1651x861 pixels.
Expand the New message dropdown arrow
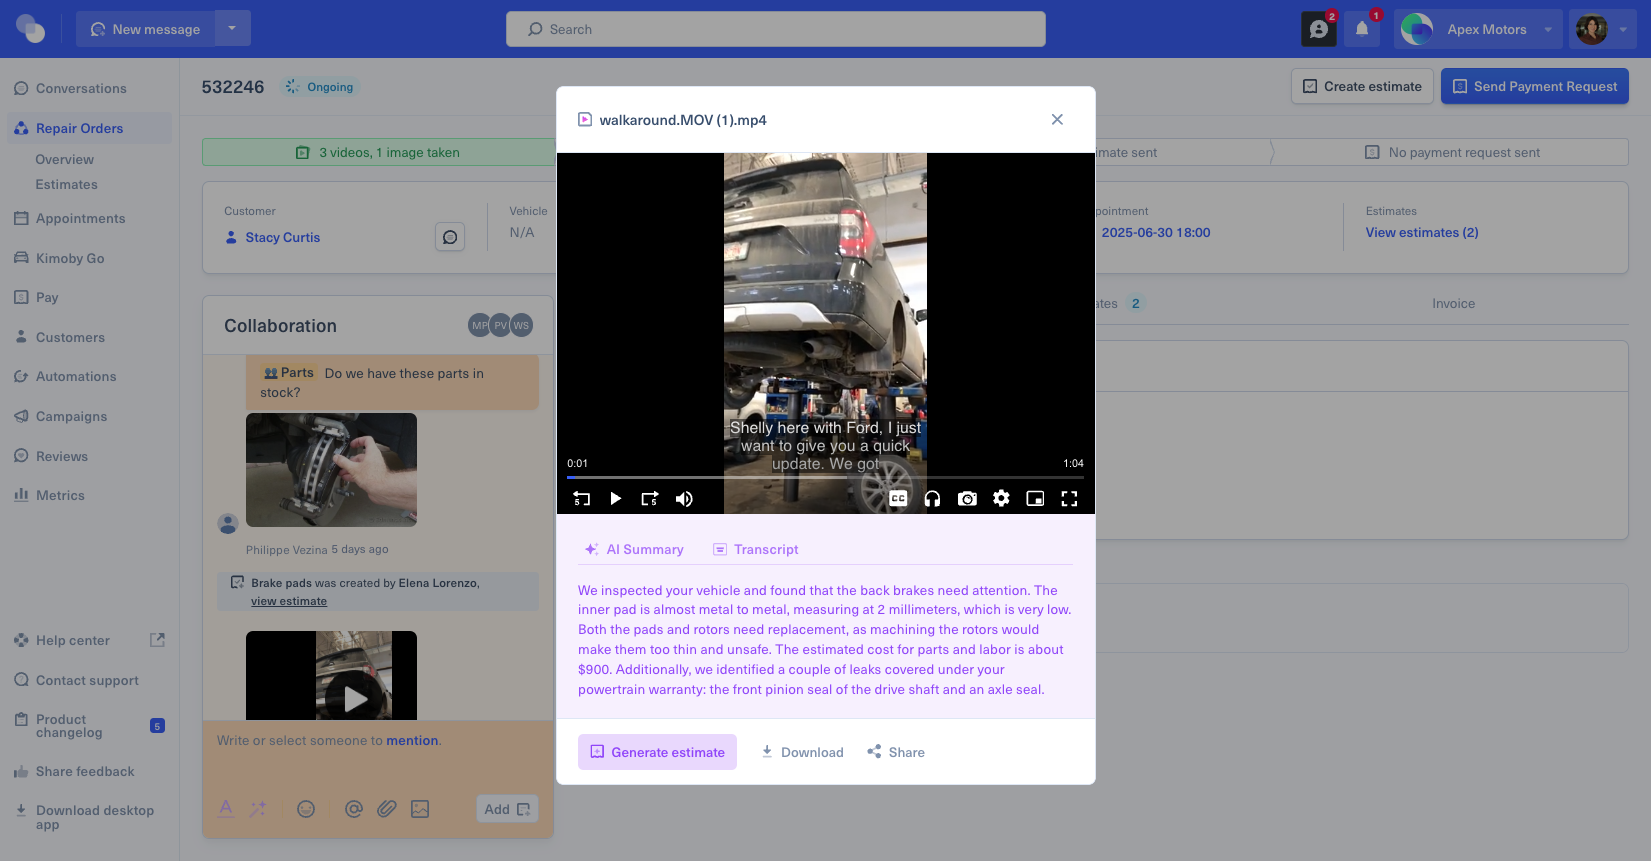pos(232,29)
